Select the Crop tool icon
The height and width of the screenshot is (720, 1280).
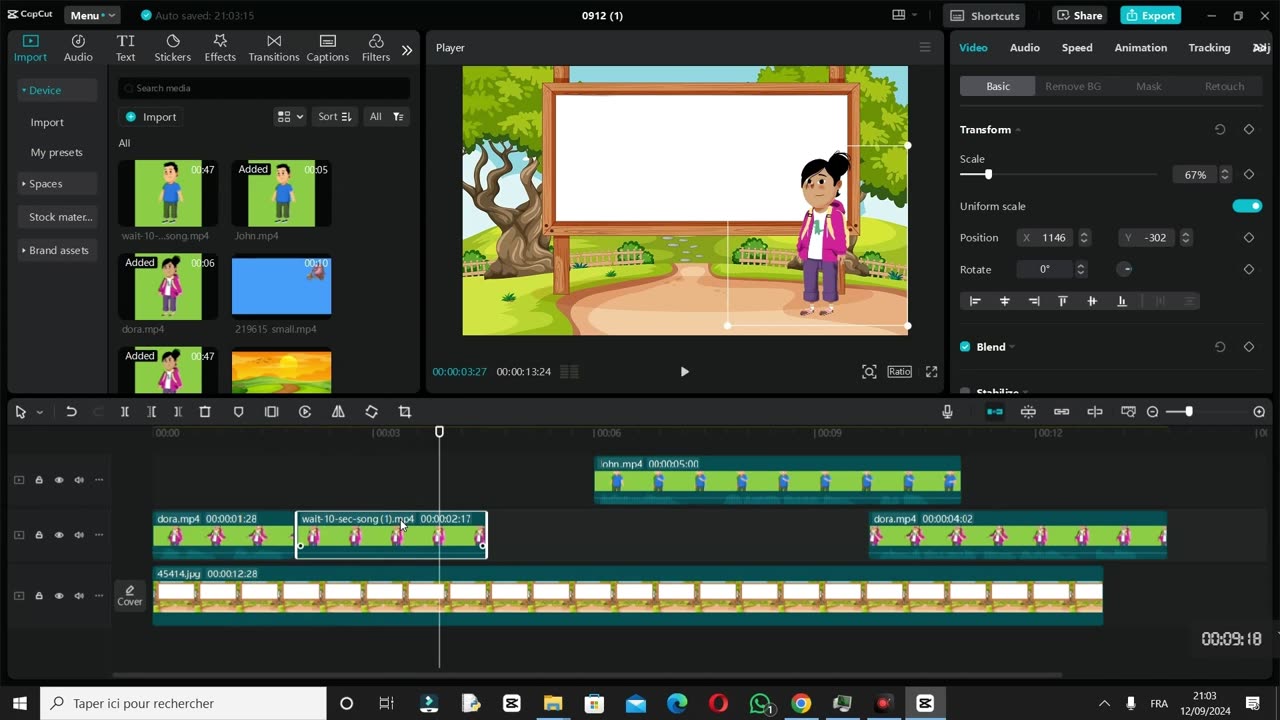pos(405,412)
